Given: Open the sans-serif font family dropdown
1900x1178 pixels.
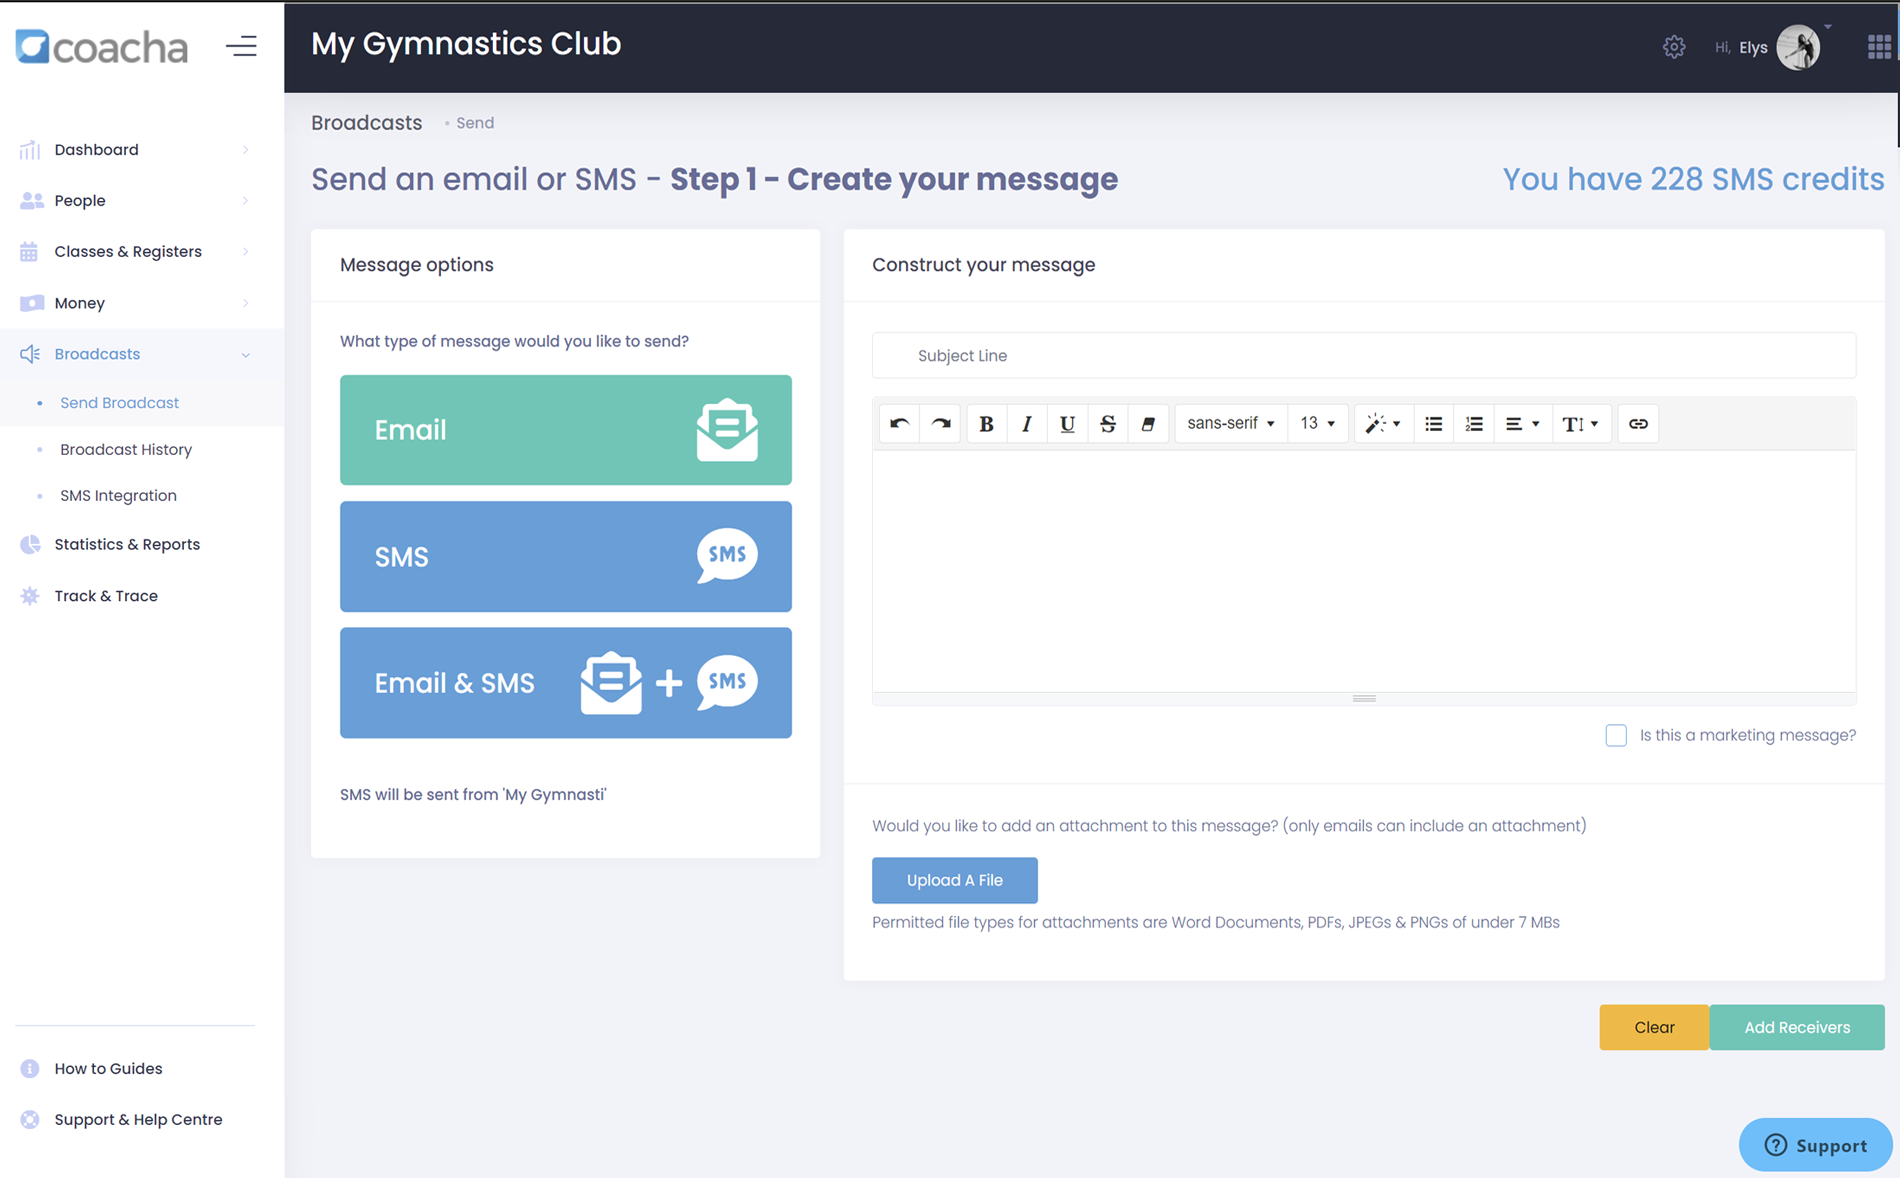Looking at the screenshot, I should [1230, 423].
